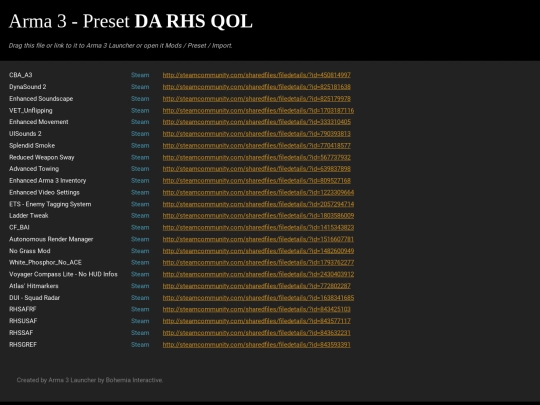Select the mod name 'Splendid Smoke'
540x405 pixels.
(x=32, y=145)
